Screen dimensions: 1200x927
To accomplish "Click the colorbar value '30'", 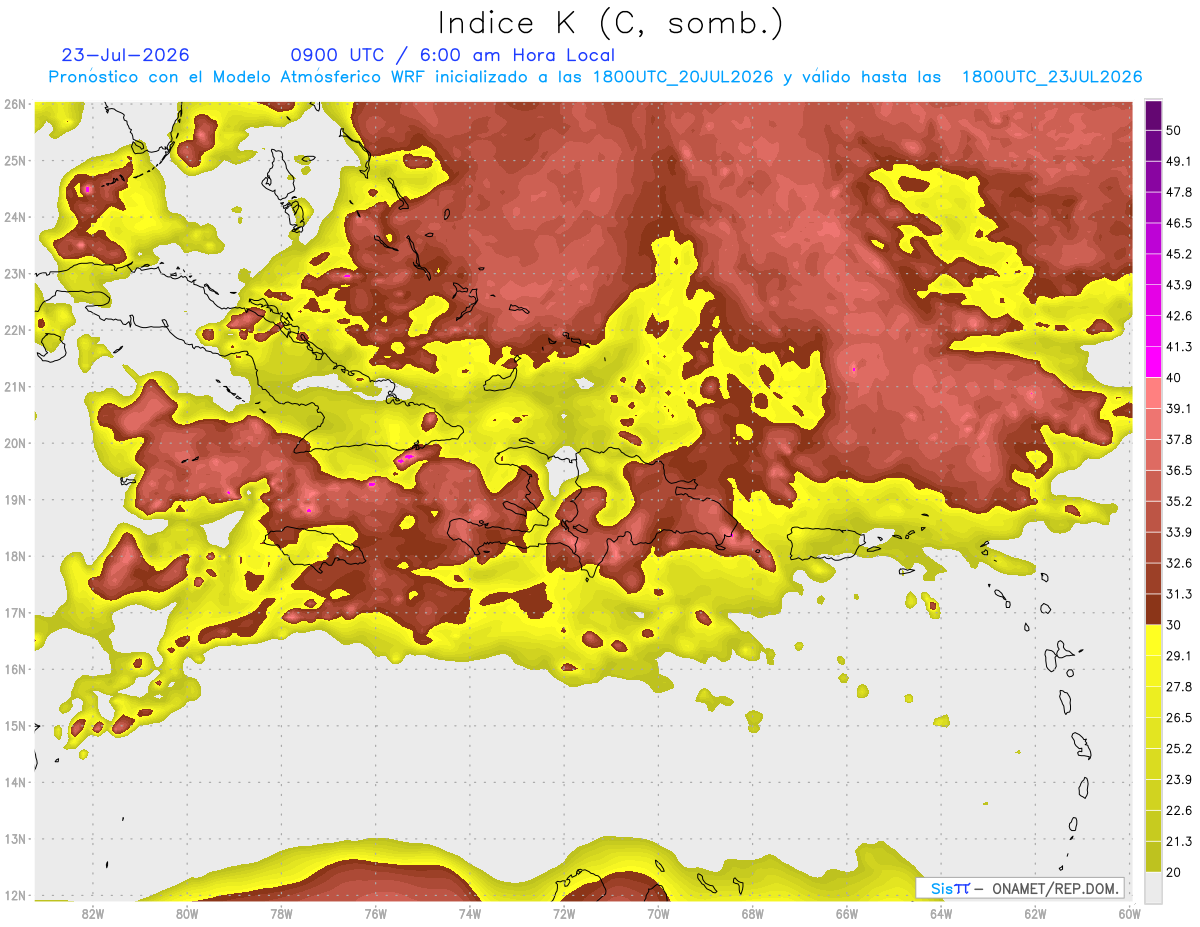I will (x=1175, y=625).
